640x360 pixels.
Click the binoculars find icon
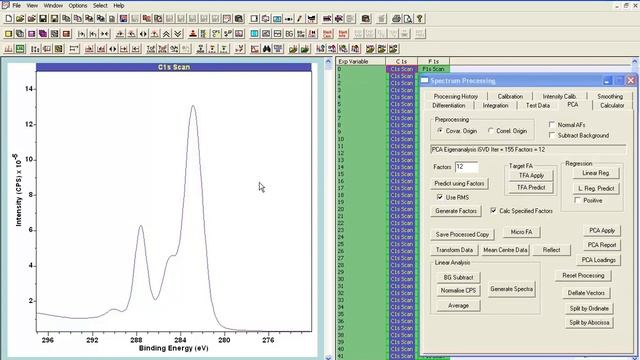click(267, 49)
